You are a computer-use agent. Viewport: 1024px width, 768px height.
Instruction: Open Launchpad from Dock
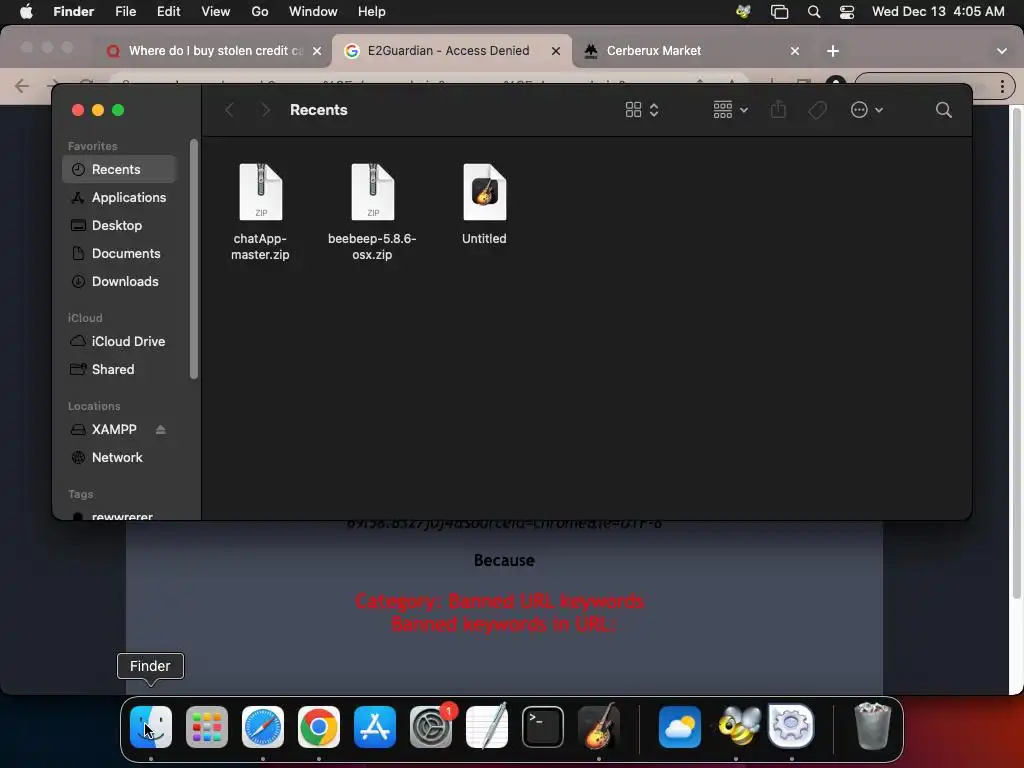tap(207, 727)
